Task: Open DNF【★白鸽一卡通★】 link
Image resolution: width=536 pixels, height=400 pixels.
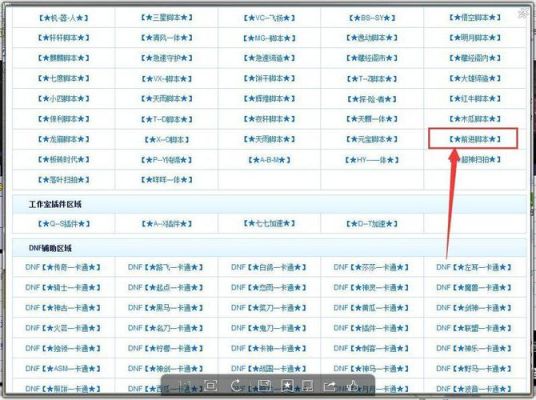Action: click(269, 267)
